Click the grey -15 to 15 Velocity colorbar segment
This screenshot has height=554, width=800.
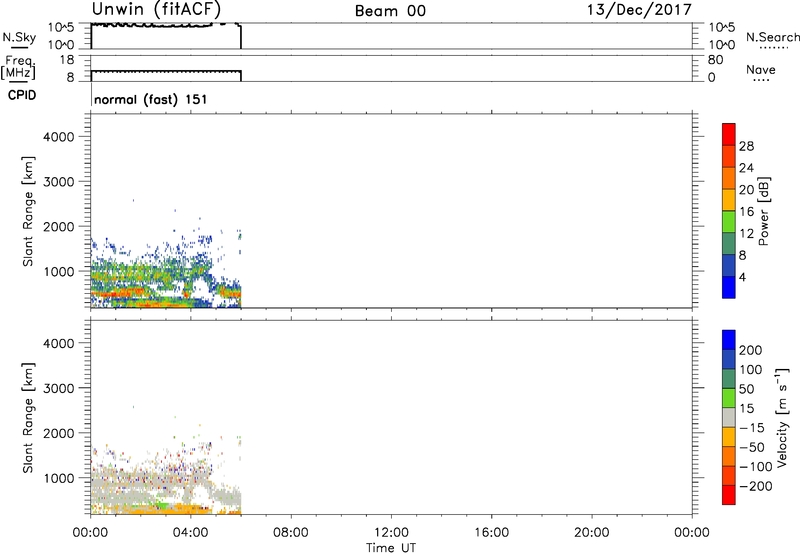[729, 417]
